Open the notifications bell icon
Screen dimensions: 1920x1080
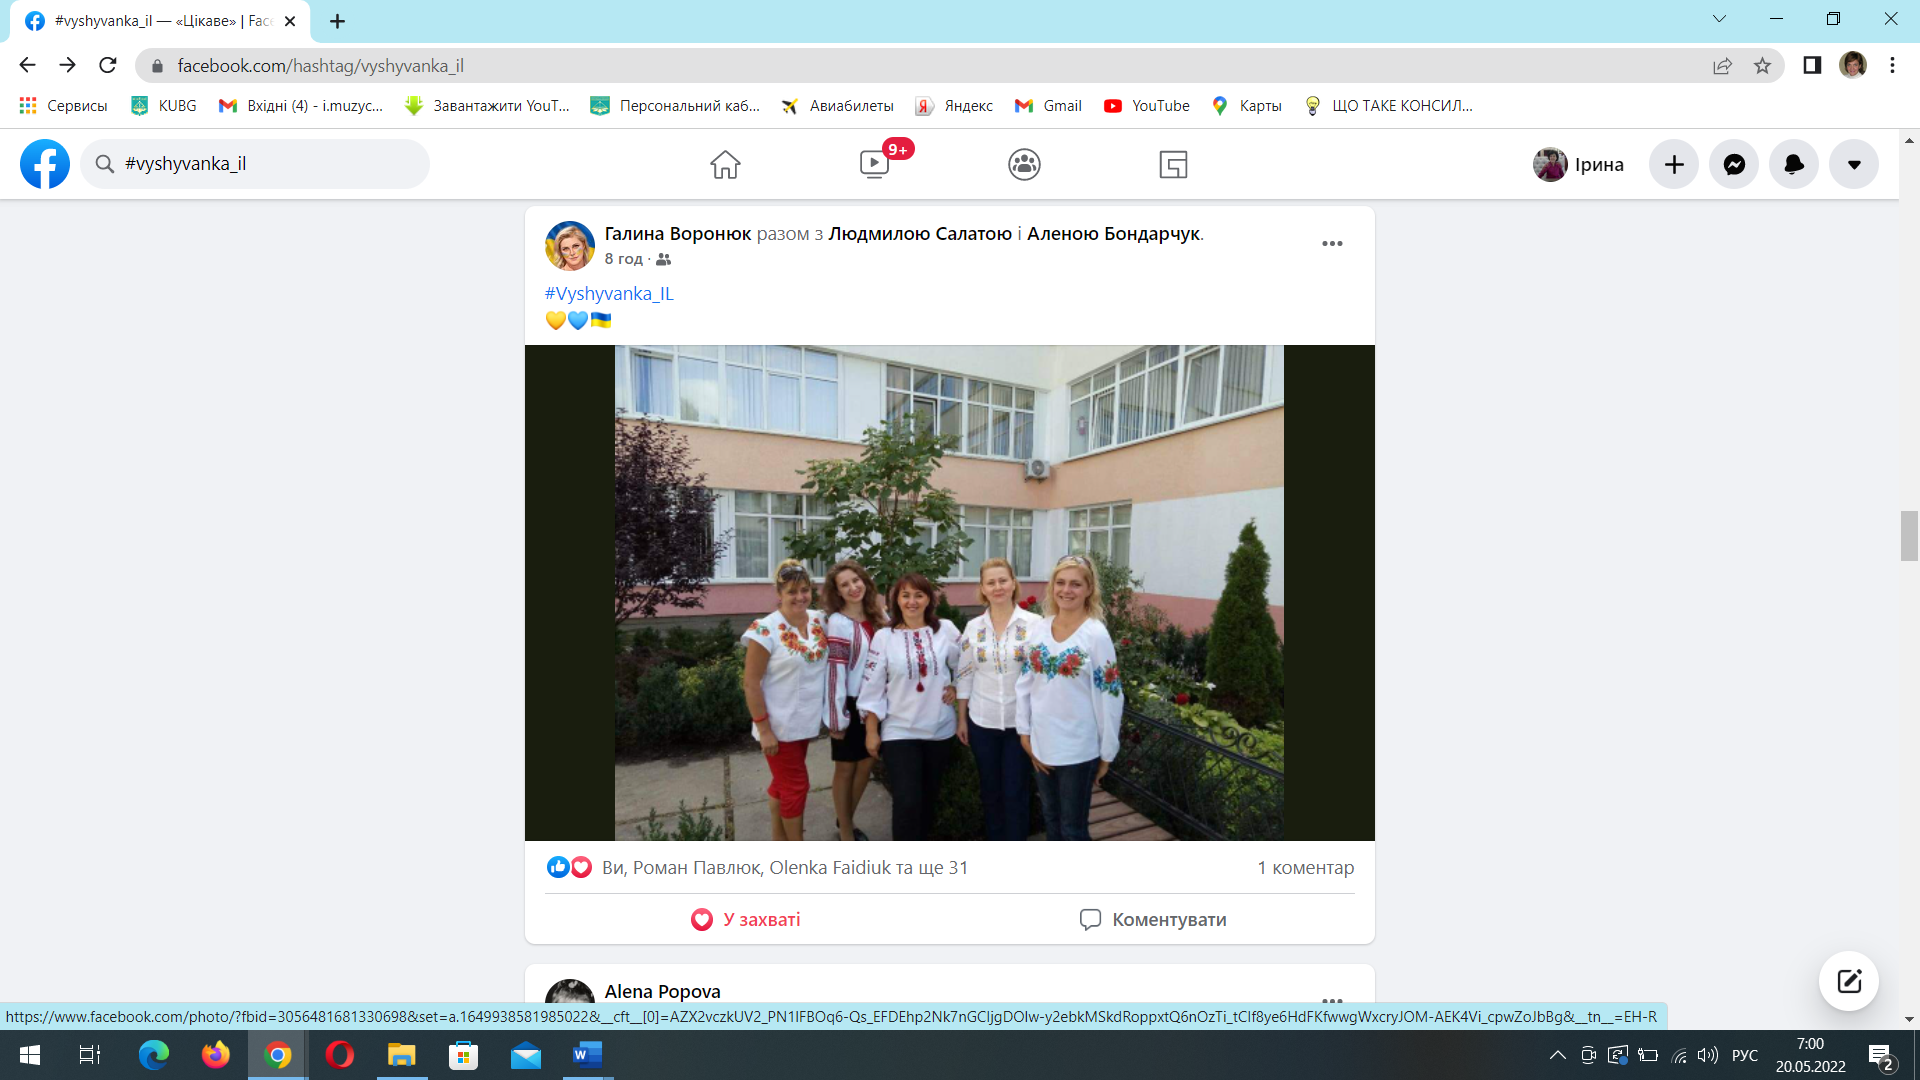point(1794,164)
